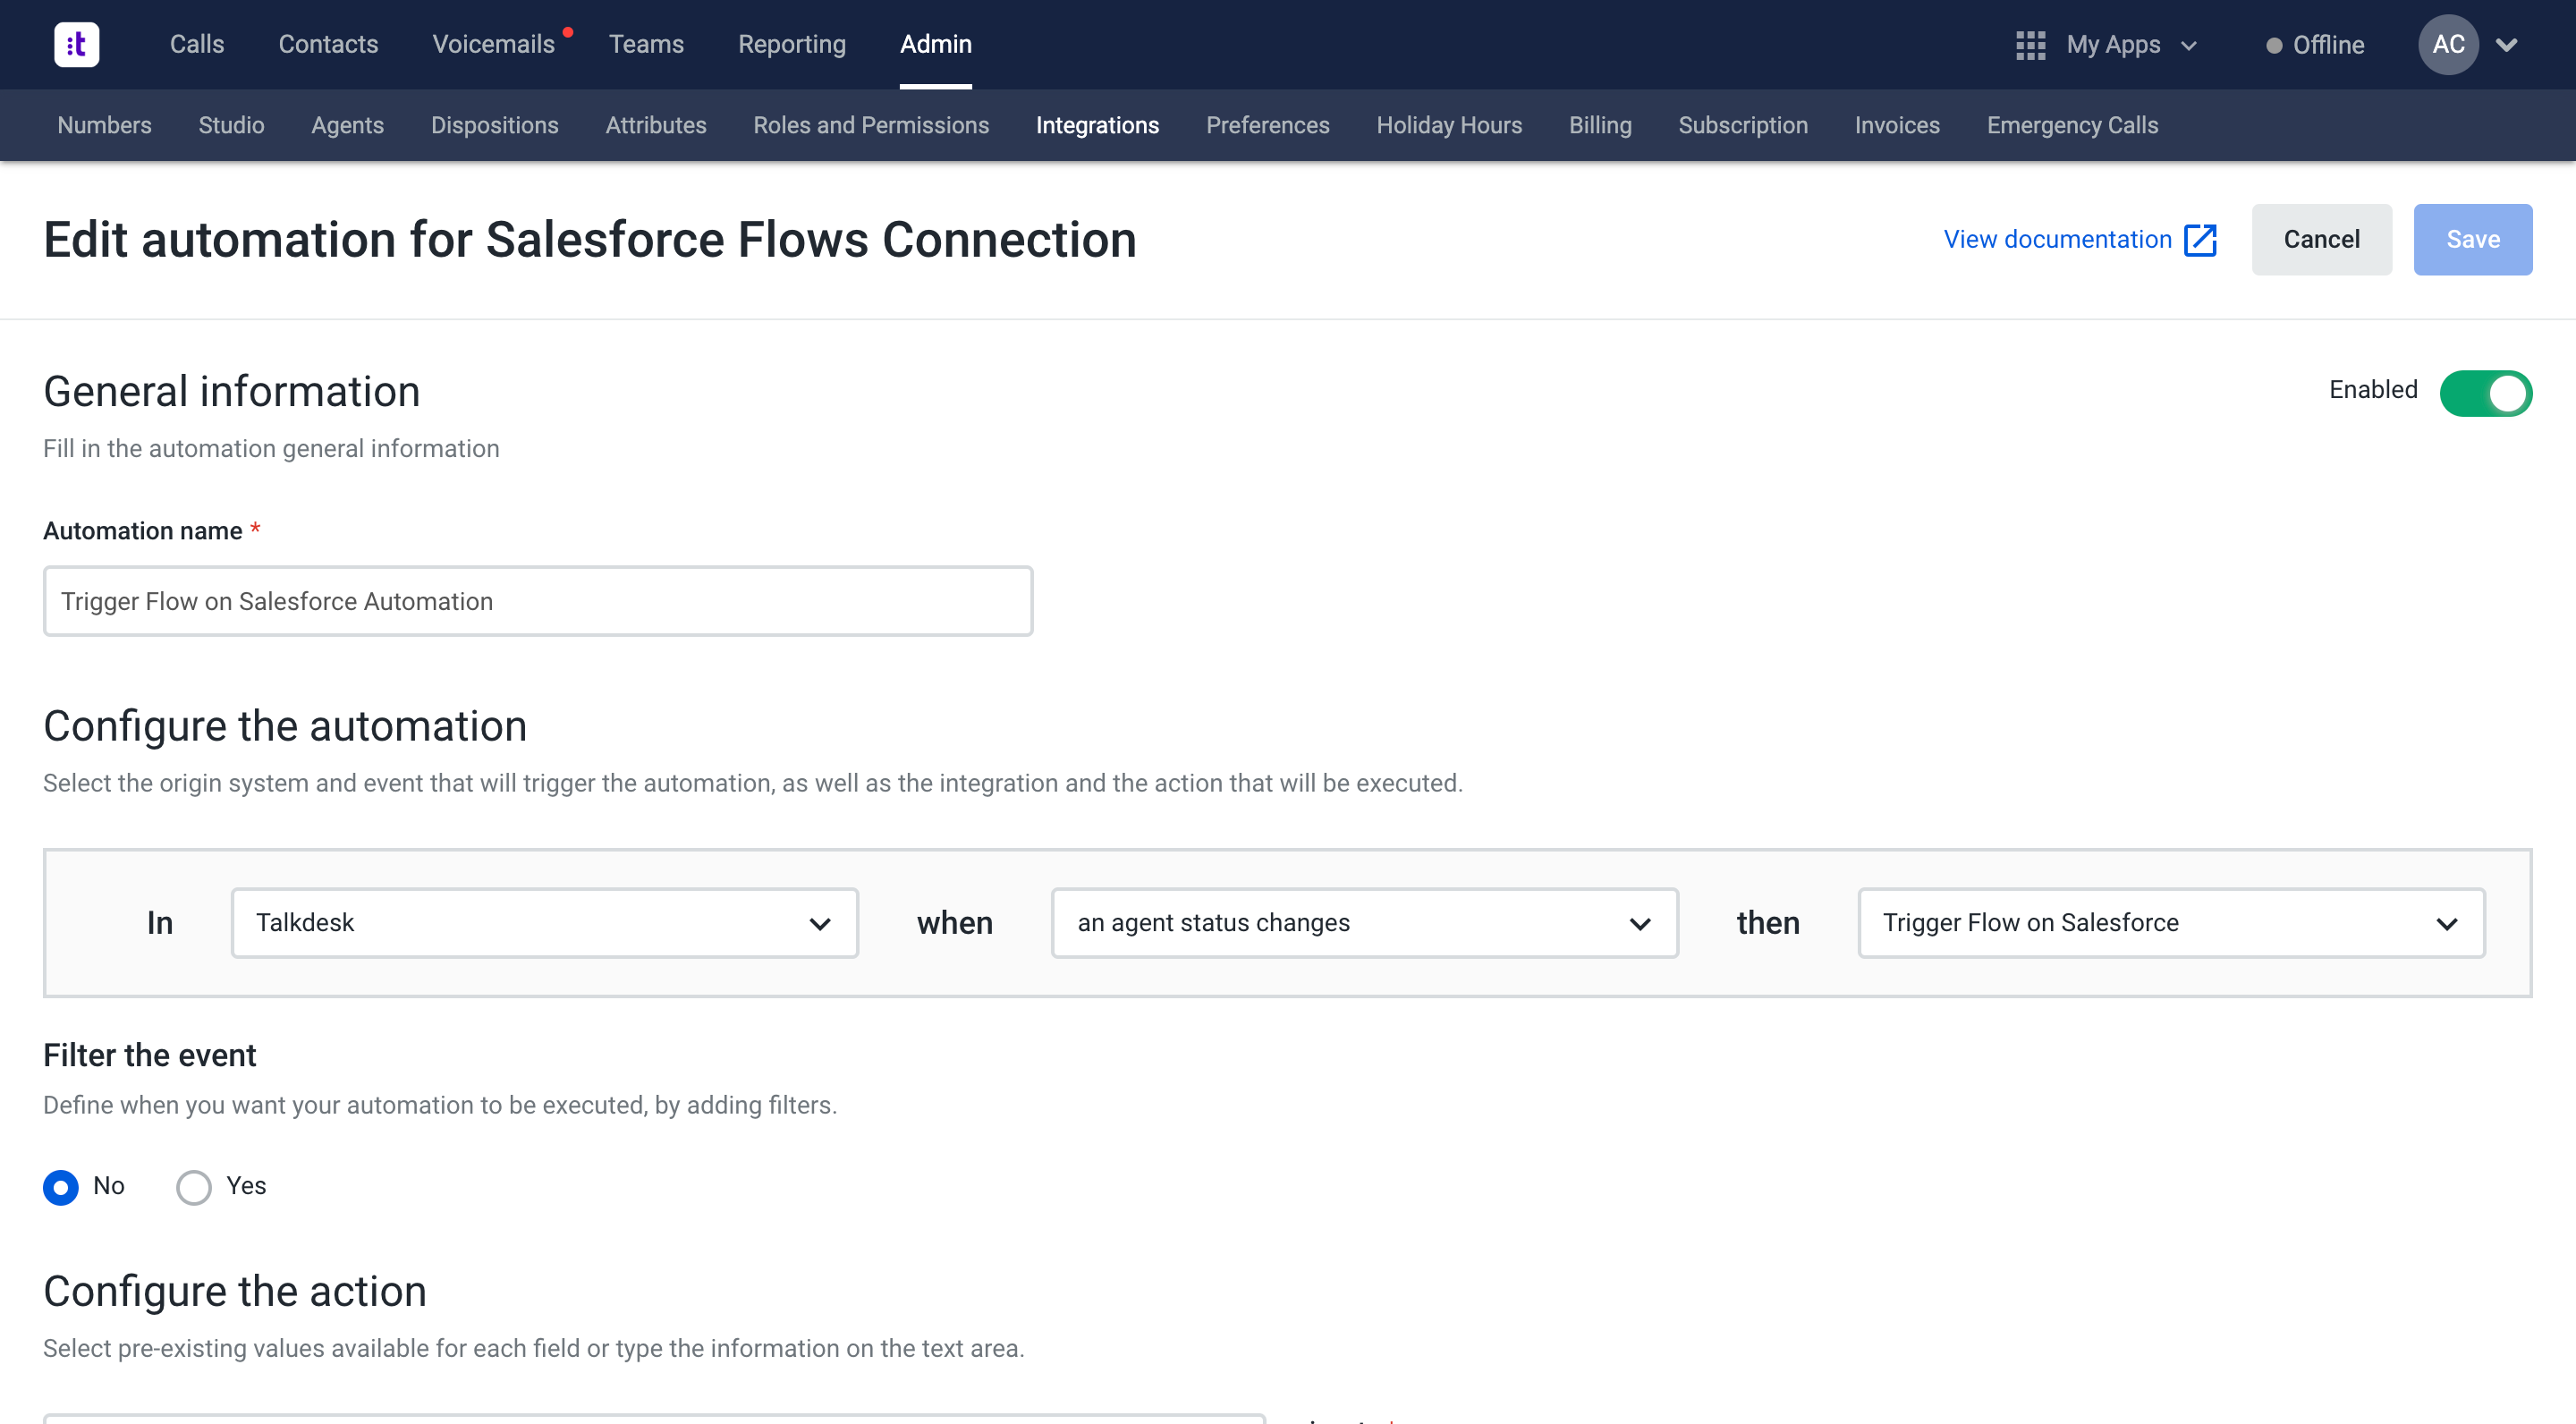Click the 'Configure the automation' heading
Screen dimensions: 2576x1424
tap(285, 727)
